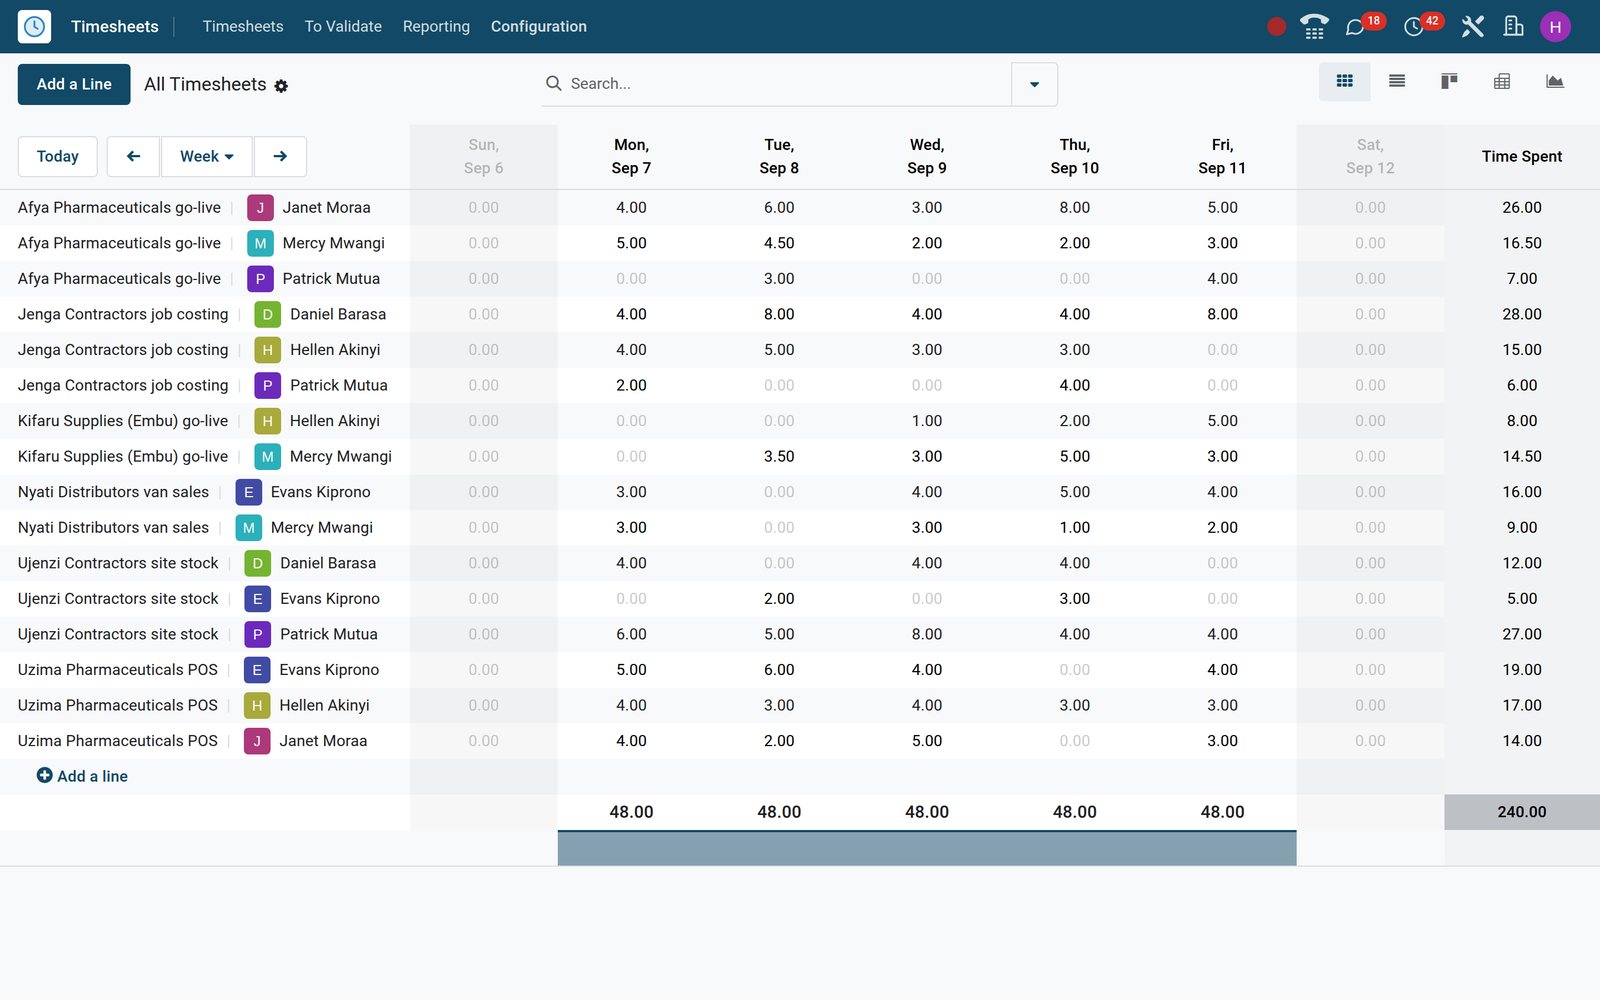Select Friday 5.00 cell for Hellen Akinyi Kifaru row
The height and width of the screenshot is (1000, 1600).
[1222, 421]
